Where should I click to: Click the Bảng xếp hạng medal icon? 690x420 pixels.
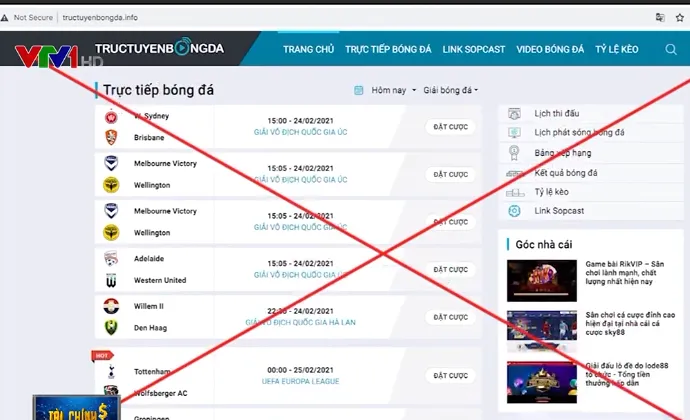tap(514, 153)
